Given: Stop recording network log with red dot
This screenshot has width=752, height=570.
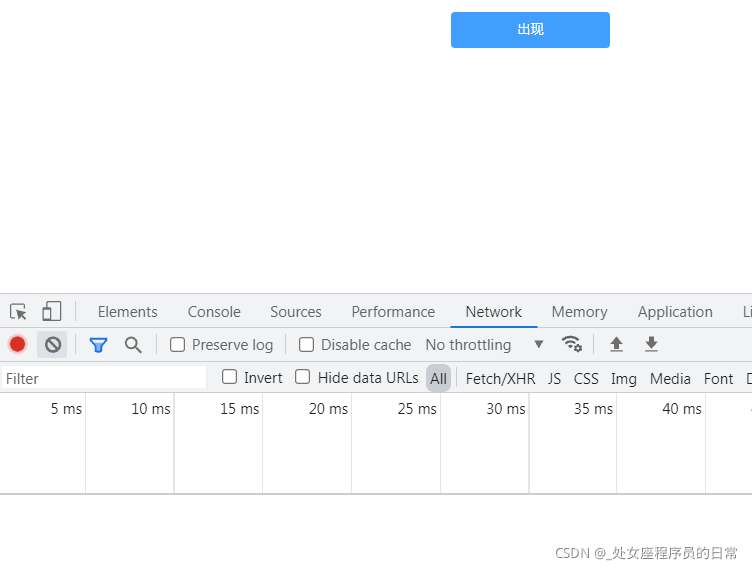Looking at the screenshot, I should 18,344.
